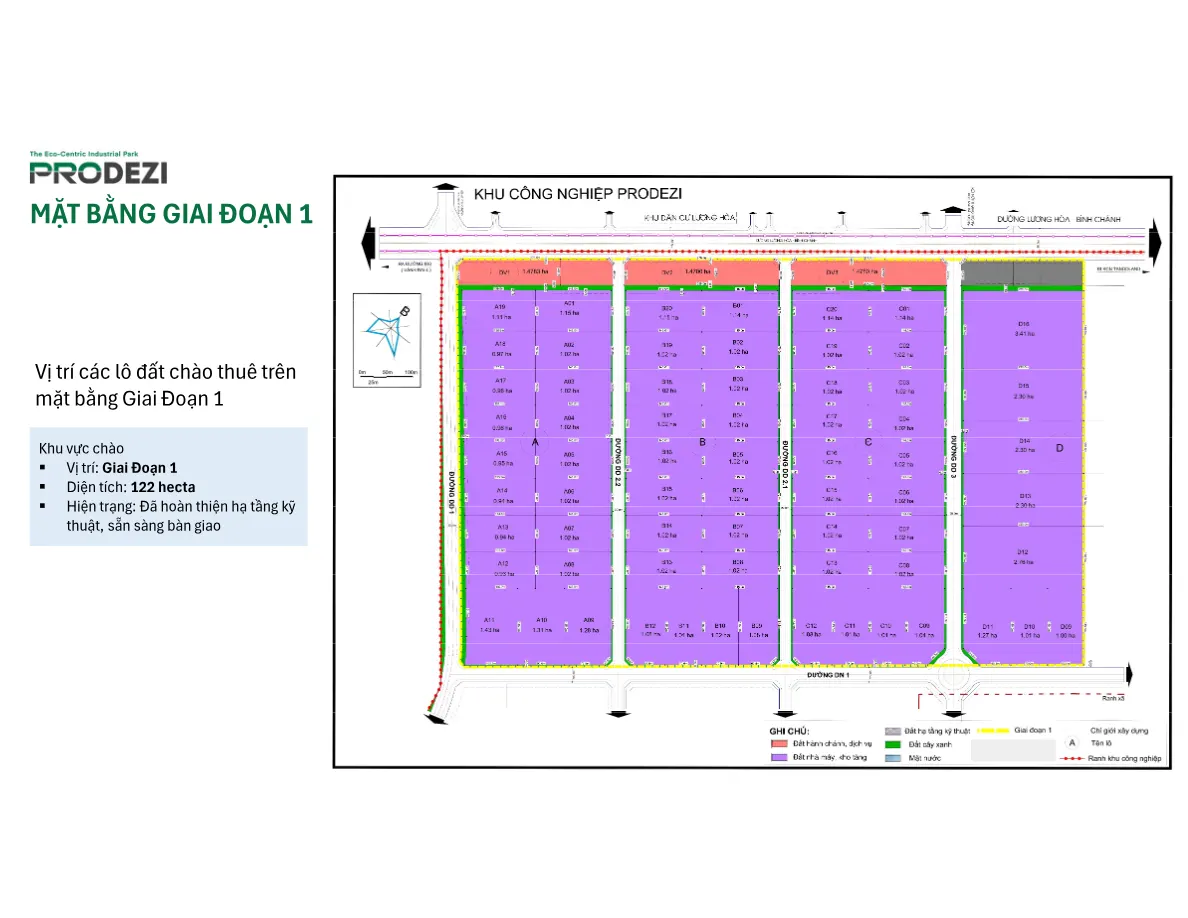This screenshot has height=918, width=1188.
Task: Click the 'Hiện trạng' bullet text
Action: (181, 516)
